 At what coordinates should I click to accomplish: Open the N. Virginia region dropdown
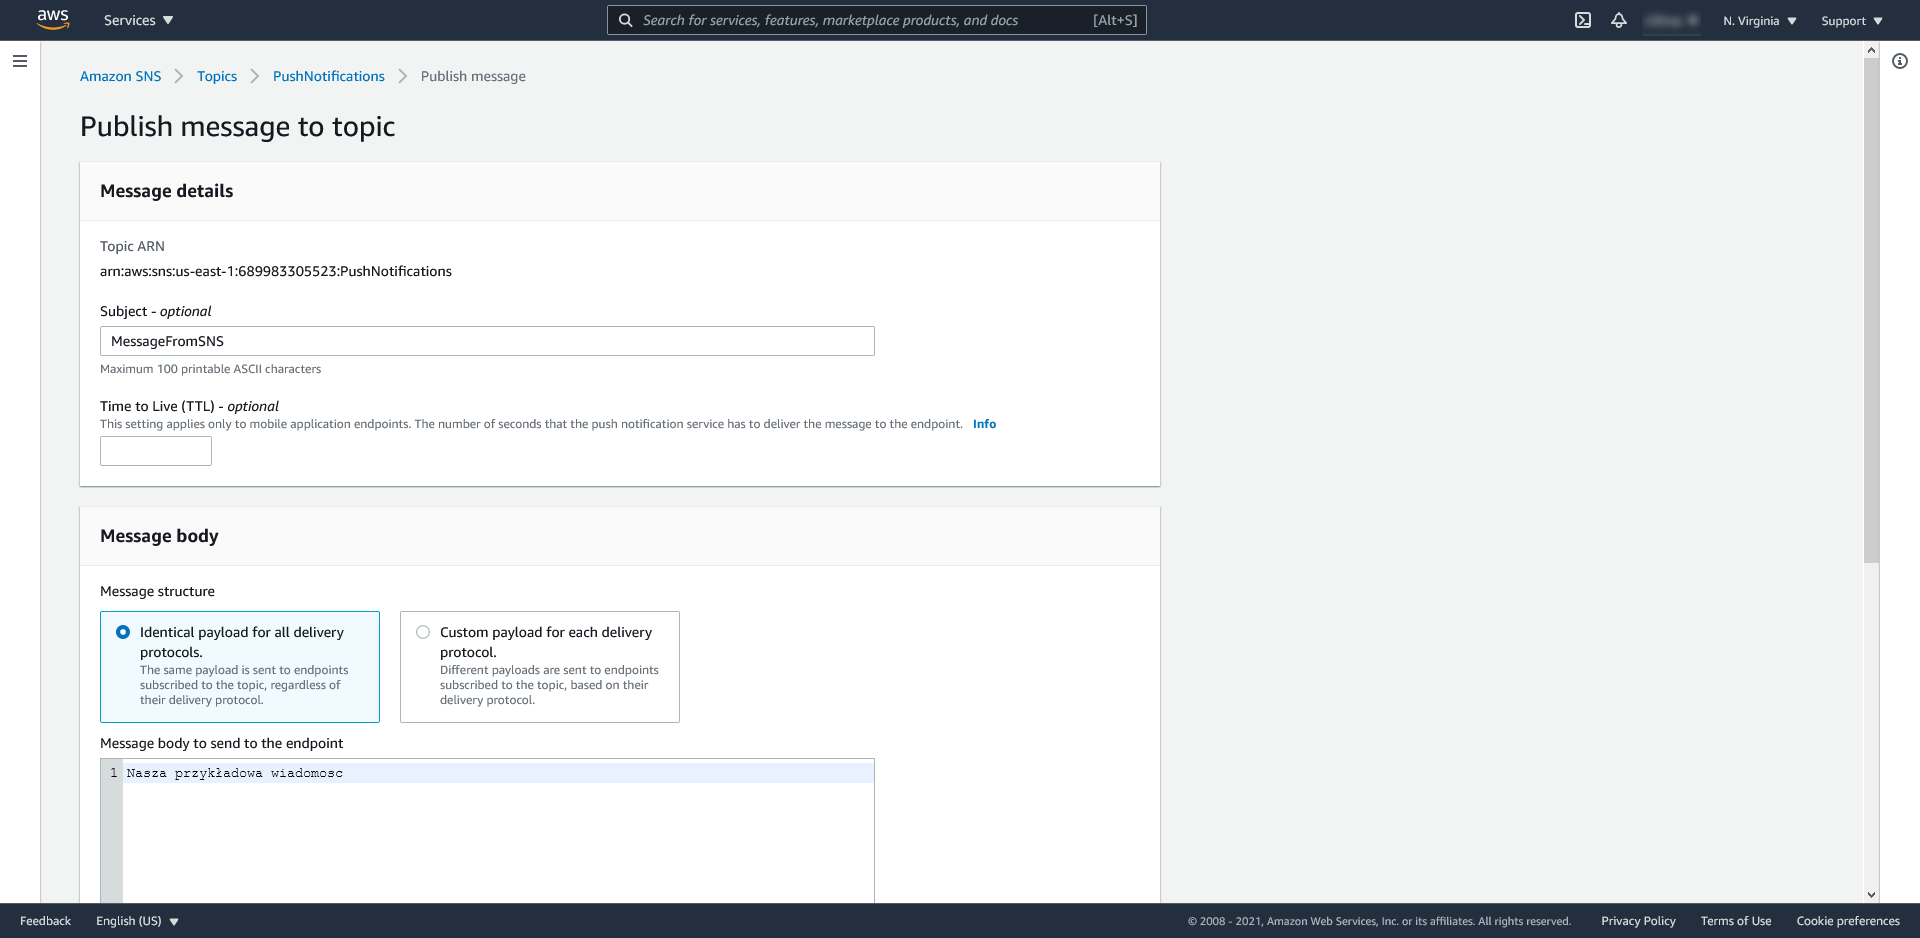coord(1760,21)
